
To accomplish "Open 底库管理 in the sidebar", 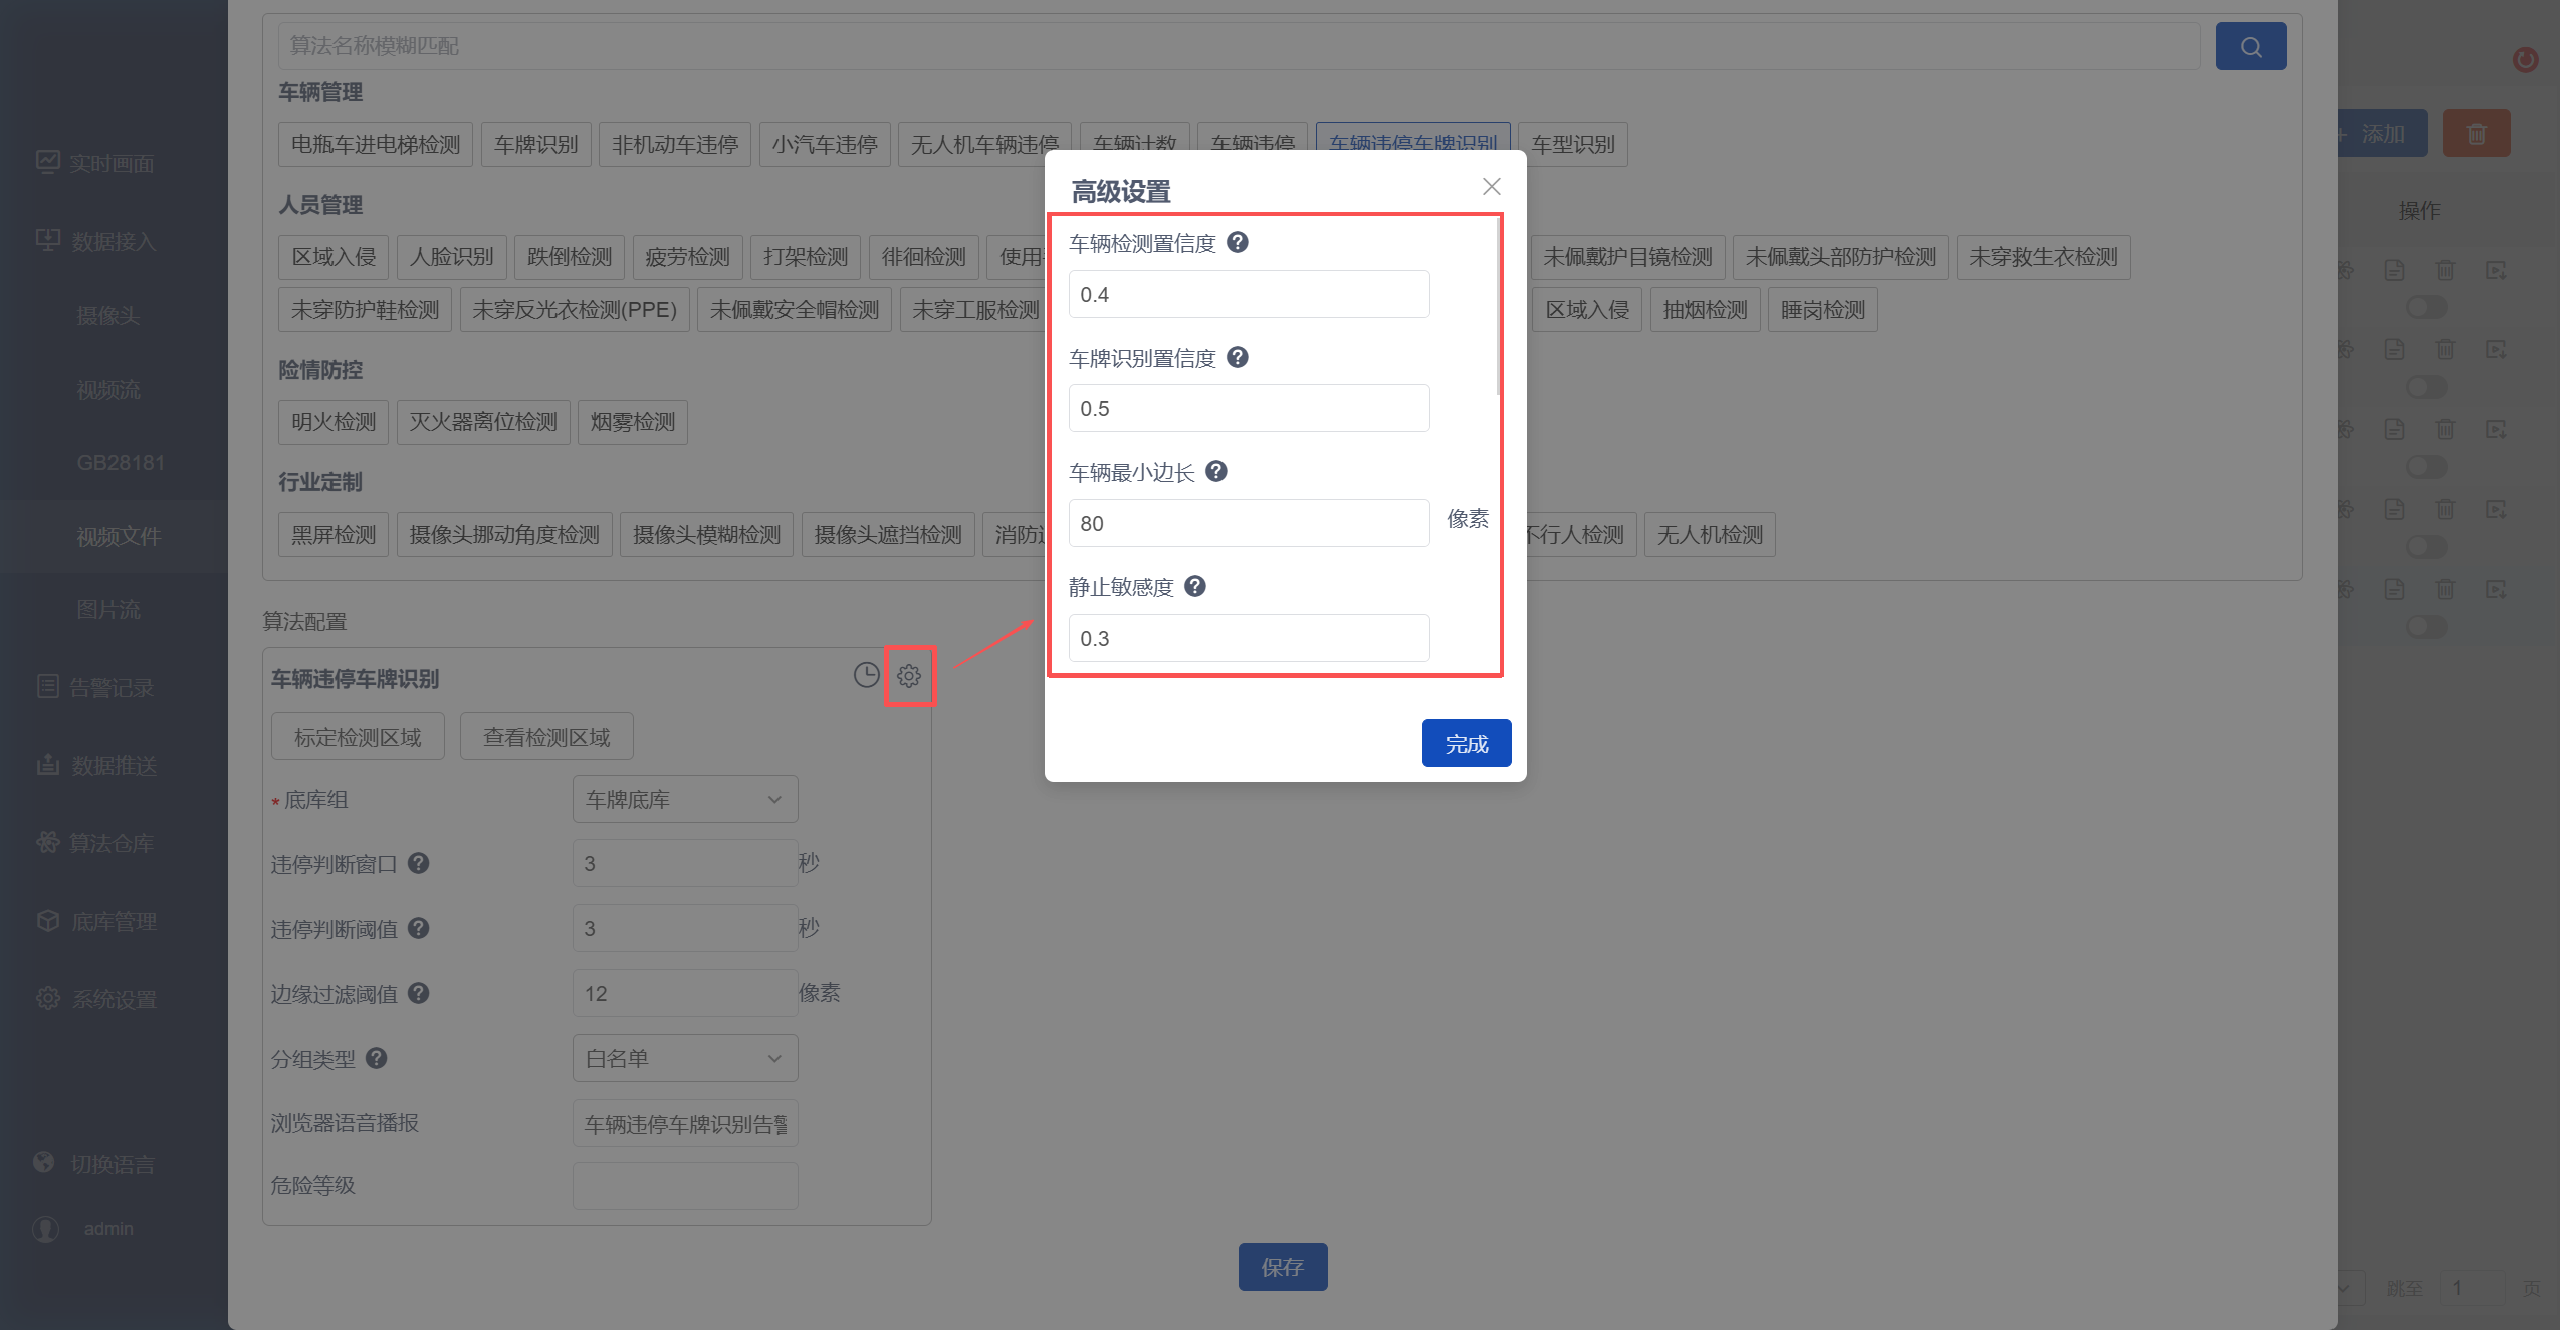I will pyautogui.click(x=96, y=921).
